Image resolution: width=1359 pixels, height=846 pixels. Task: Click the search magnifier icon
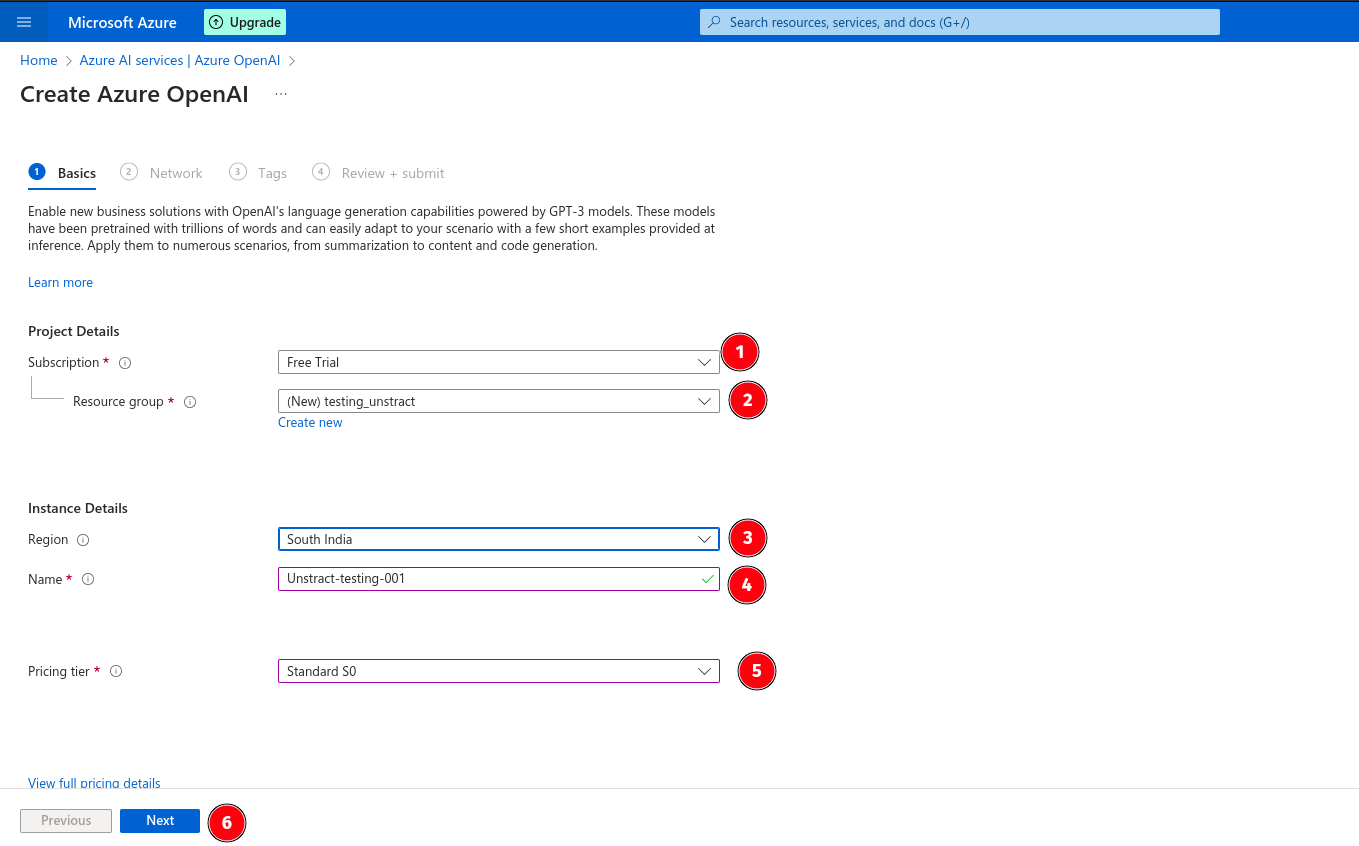pos(715,22)
